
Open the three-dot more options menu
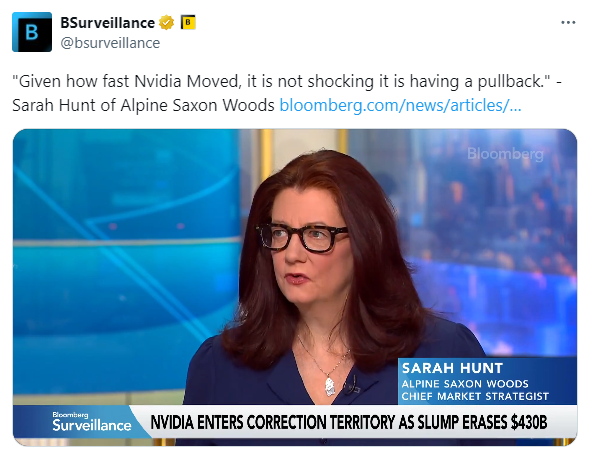[568, 23]
